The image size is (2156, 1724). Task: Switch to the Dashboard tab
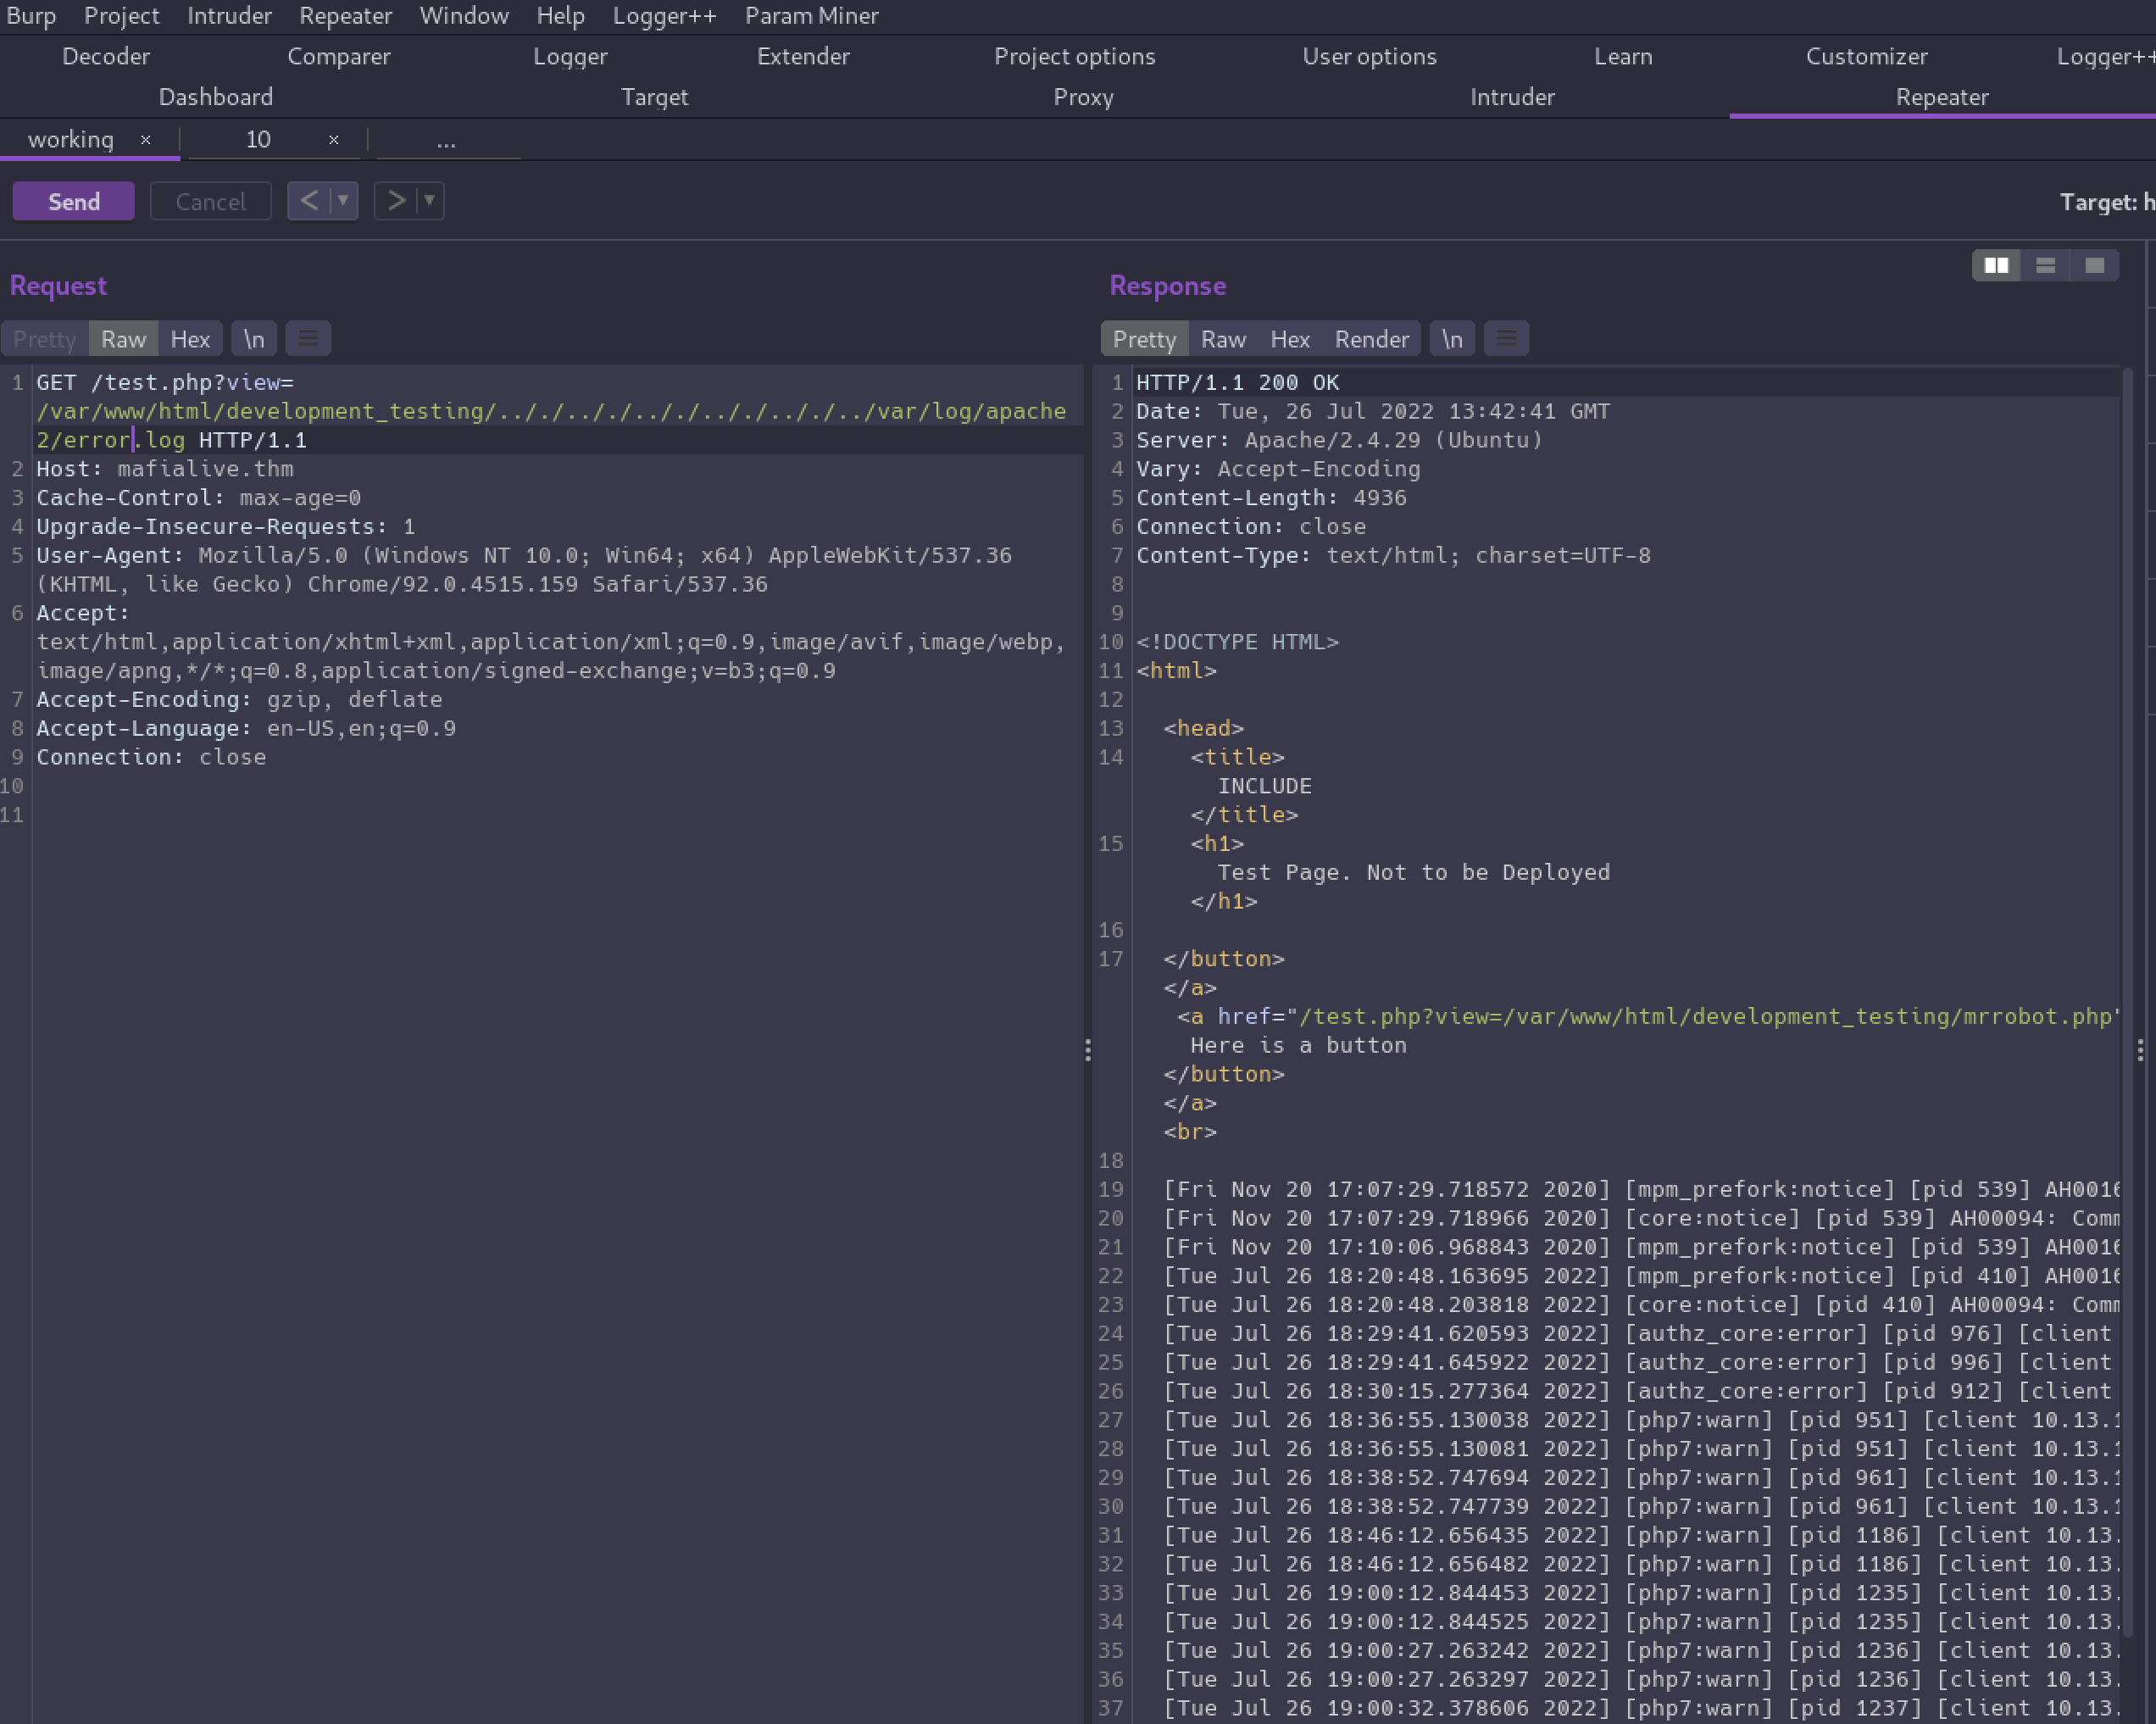216,97
